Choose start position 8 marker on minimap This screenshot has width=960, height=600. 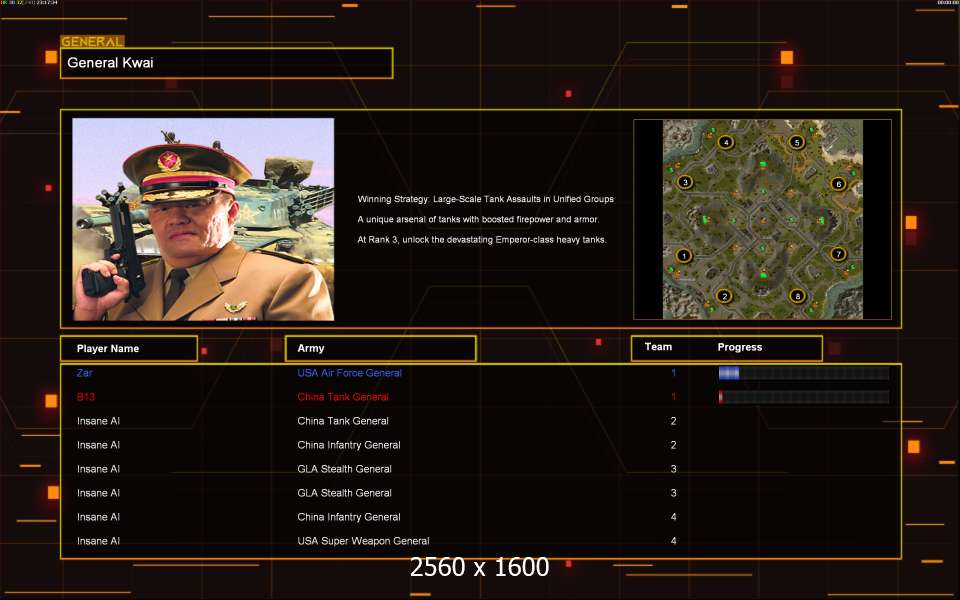pyautogui.click(x=797, y=296)
